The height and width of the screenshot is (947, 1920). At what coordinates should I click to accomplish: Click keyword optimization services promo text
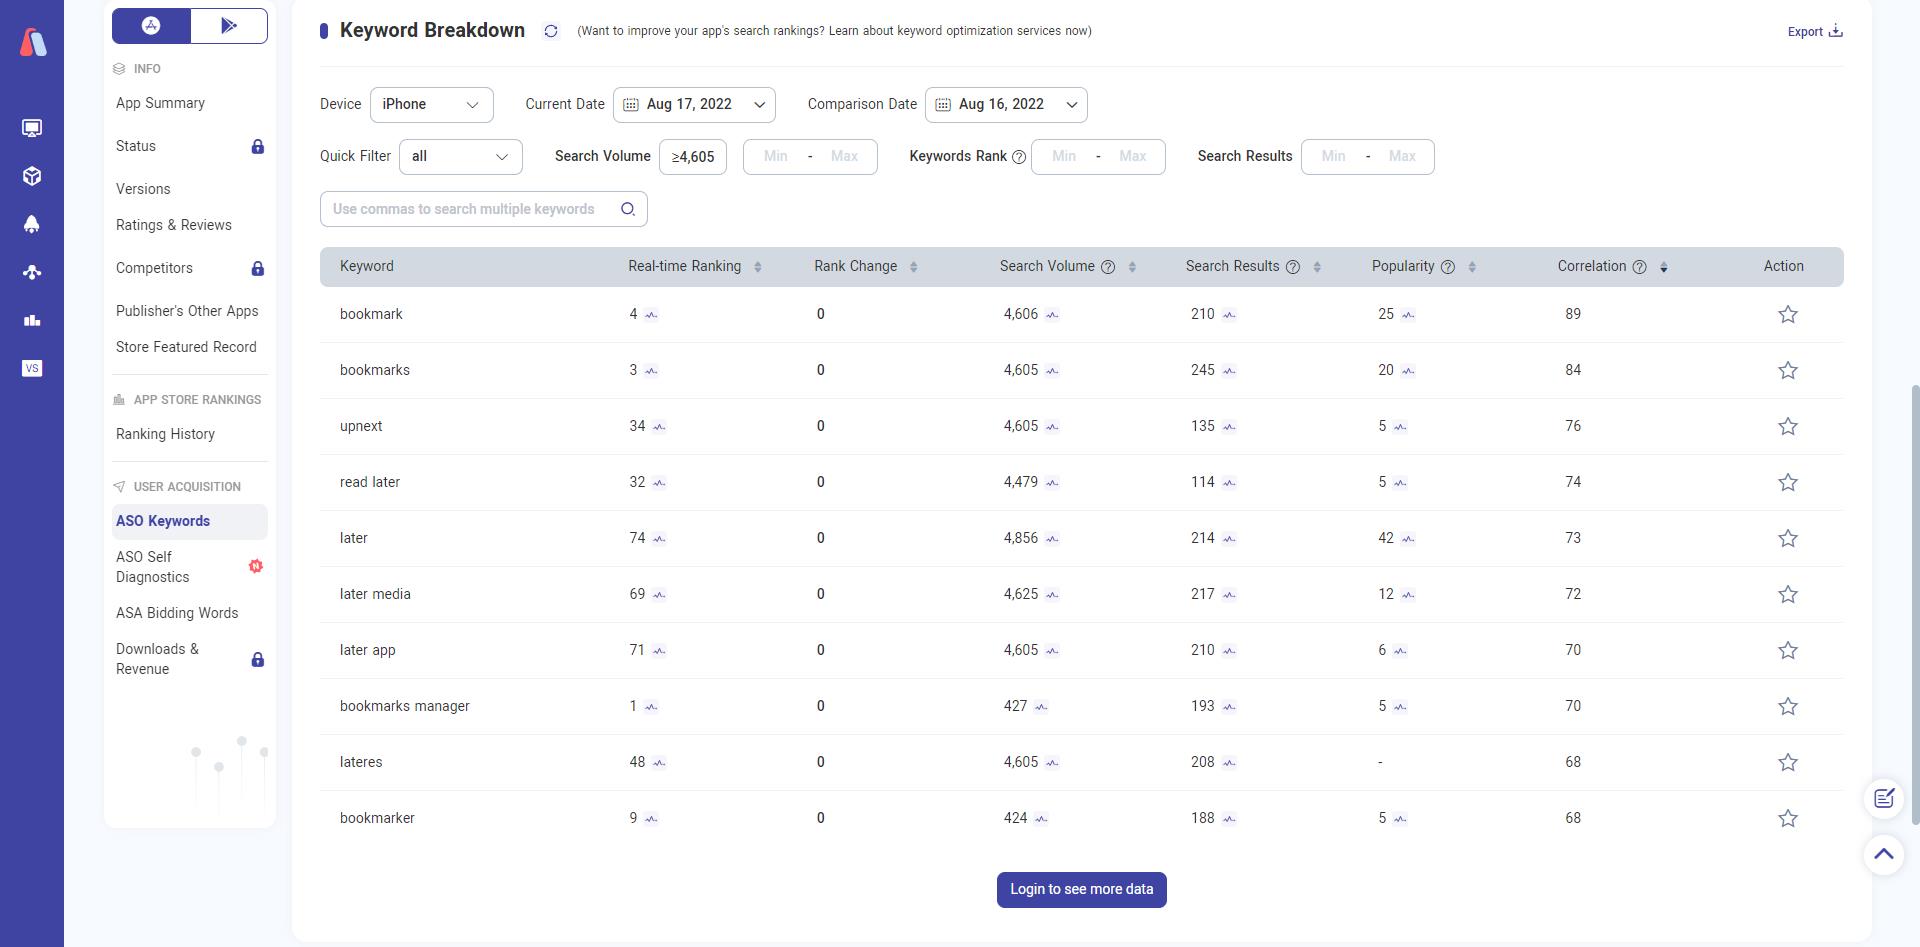[x=834, y=31]
